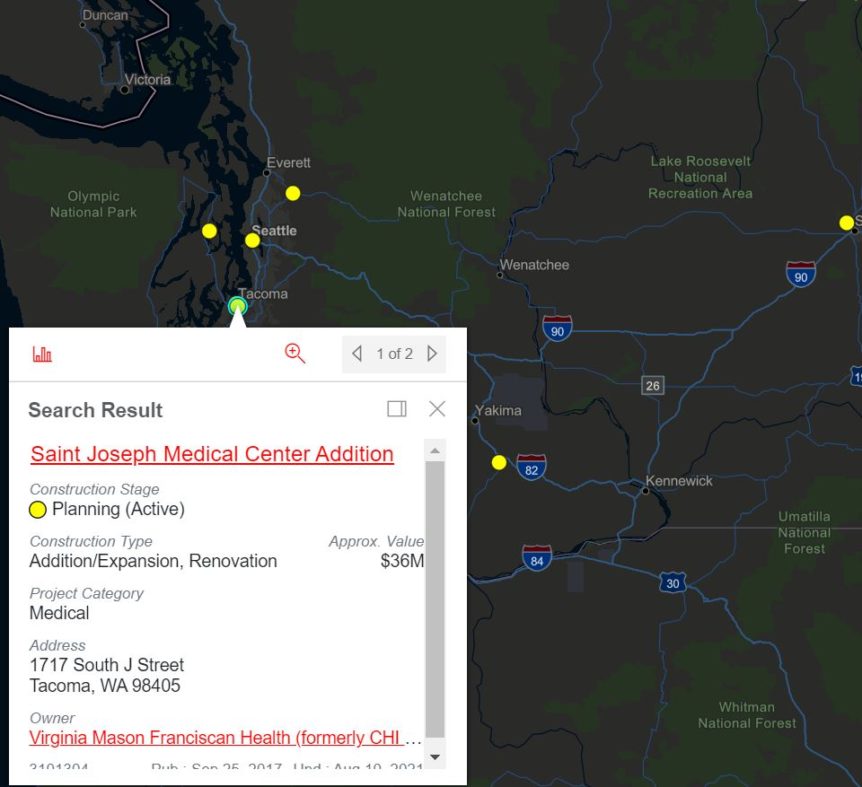Select the yellow project marker near Yakima
Image resolution: width=862 pixels, height=787 pixels.
(x=498, y=462)
